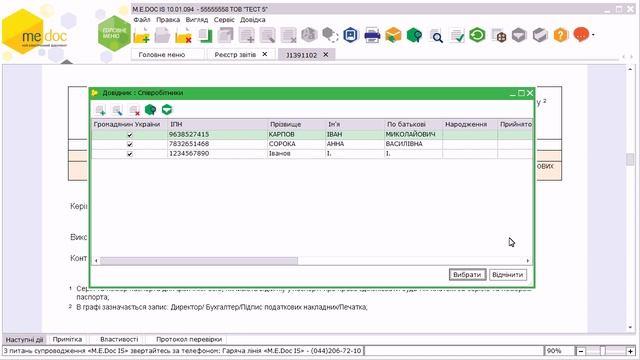
Task: Click the green hexagon down-arrow icon in dialog
Action: point(167,109)
